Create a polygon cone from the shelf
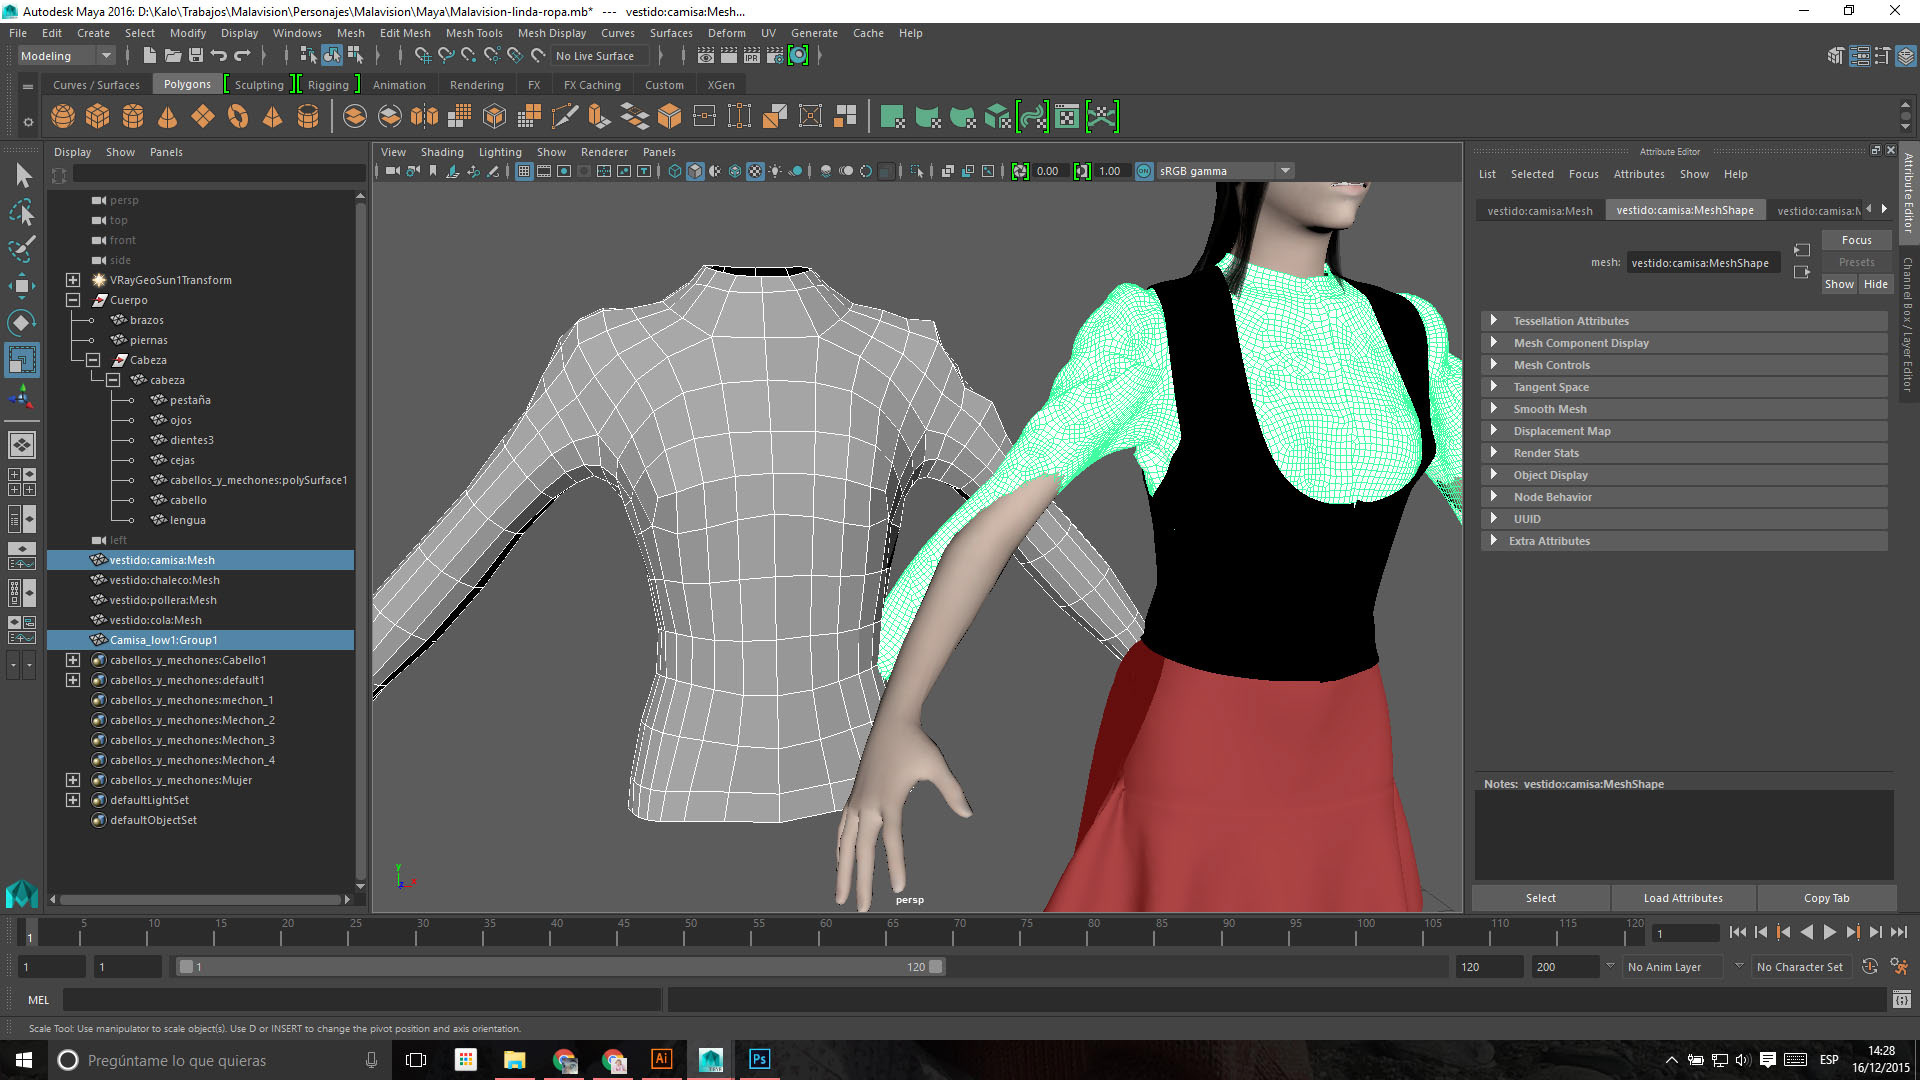1920x1080 pixels. 168,117
